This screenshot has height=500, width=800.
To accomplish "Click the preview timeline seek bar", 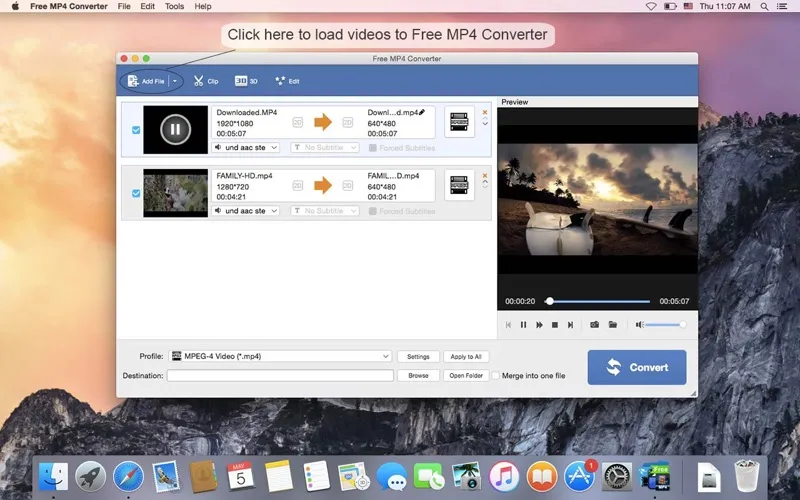I will 597,302.
